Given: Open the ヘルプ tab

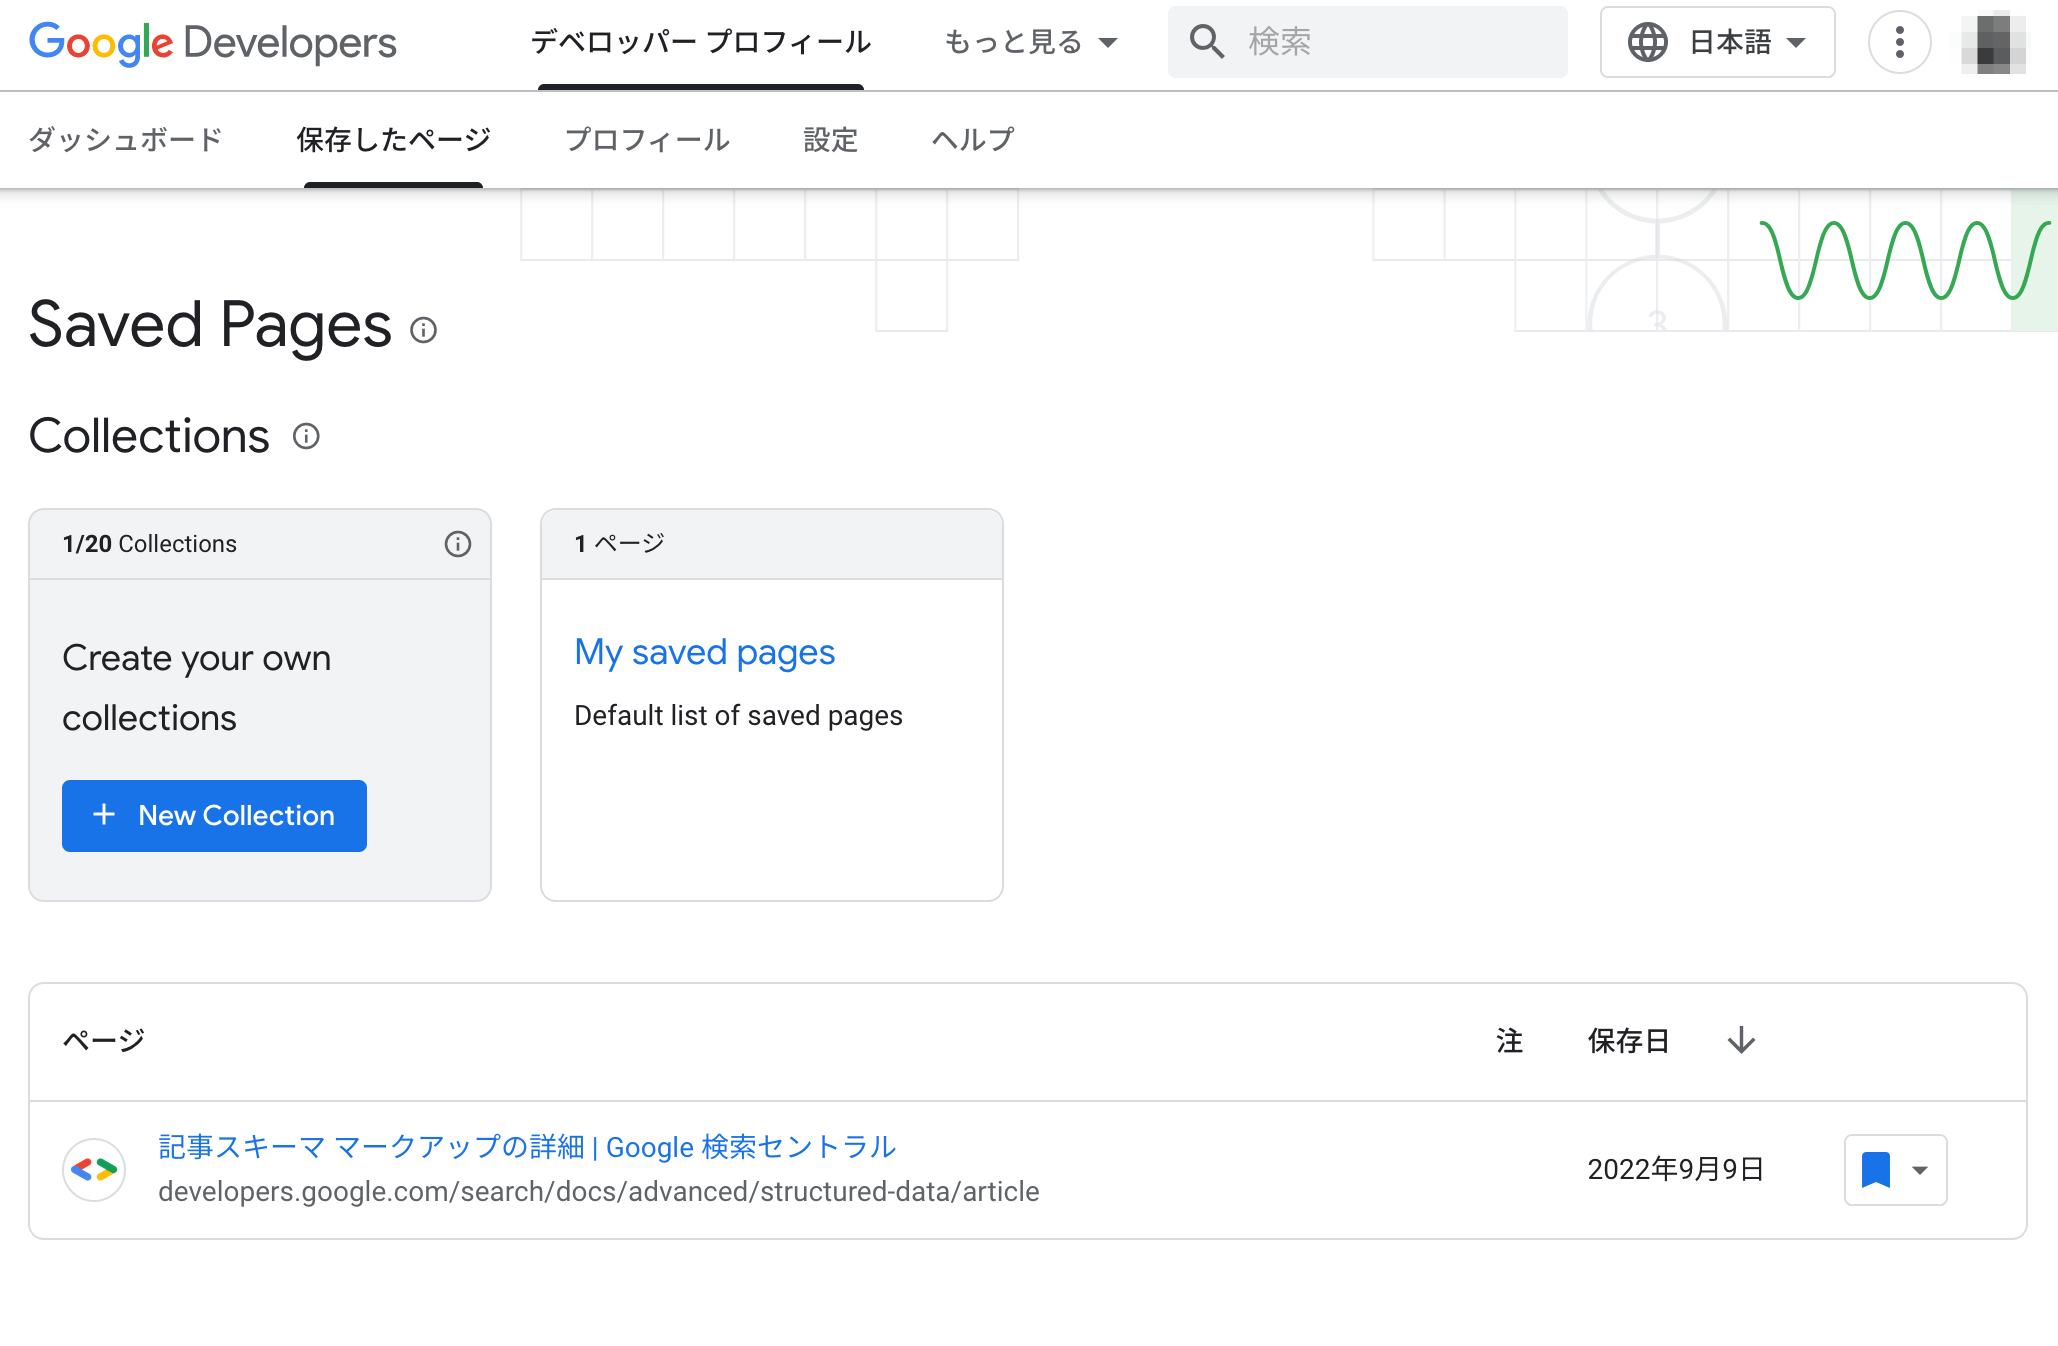Looking at the screenshot, I should click(974, 140).
